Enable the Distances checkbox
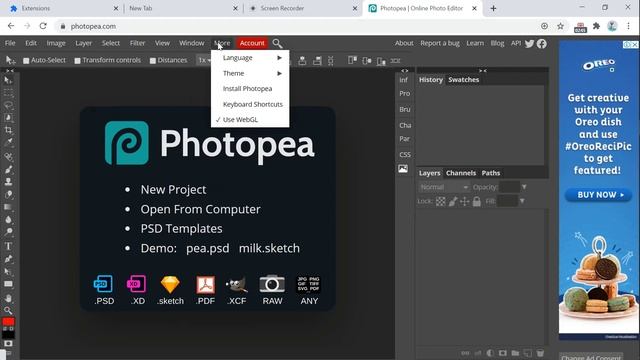Image resolution: width=640 pixels, height=360 pixels. click(x=153, y=60)
